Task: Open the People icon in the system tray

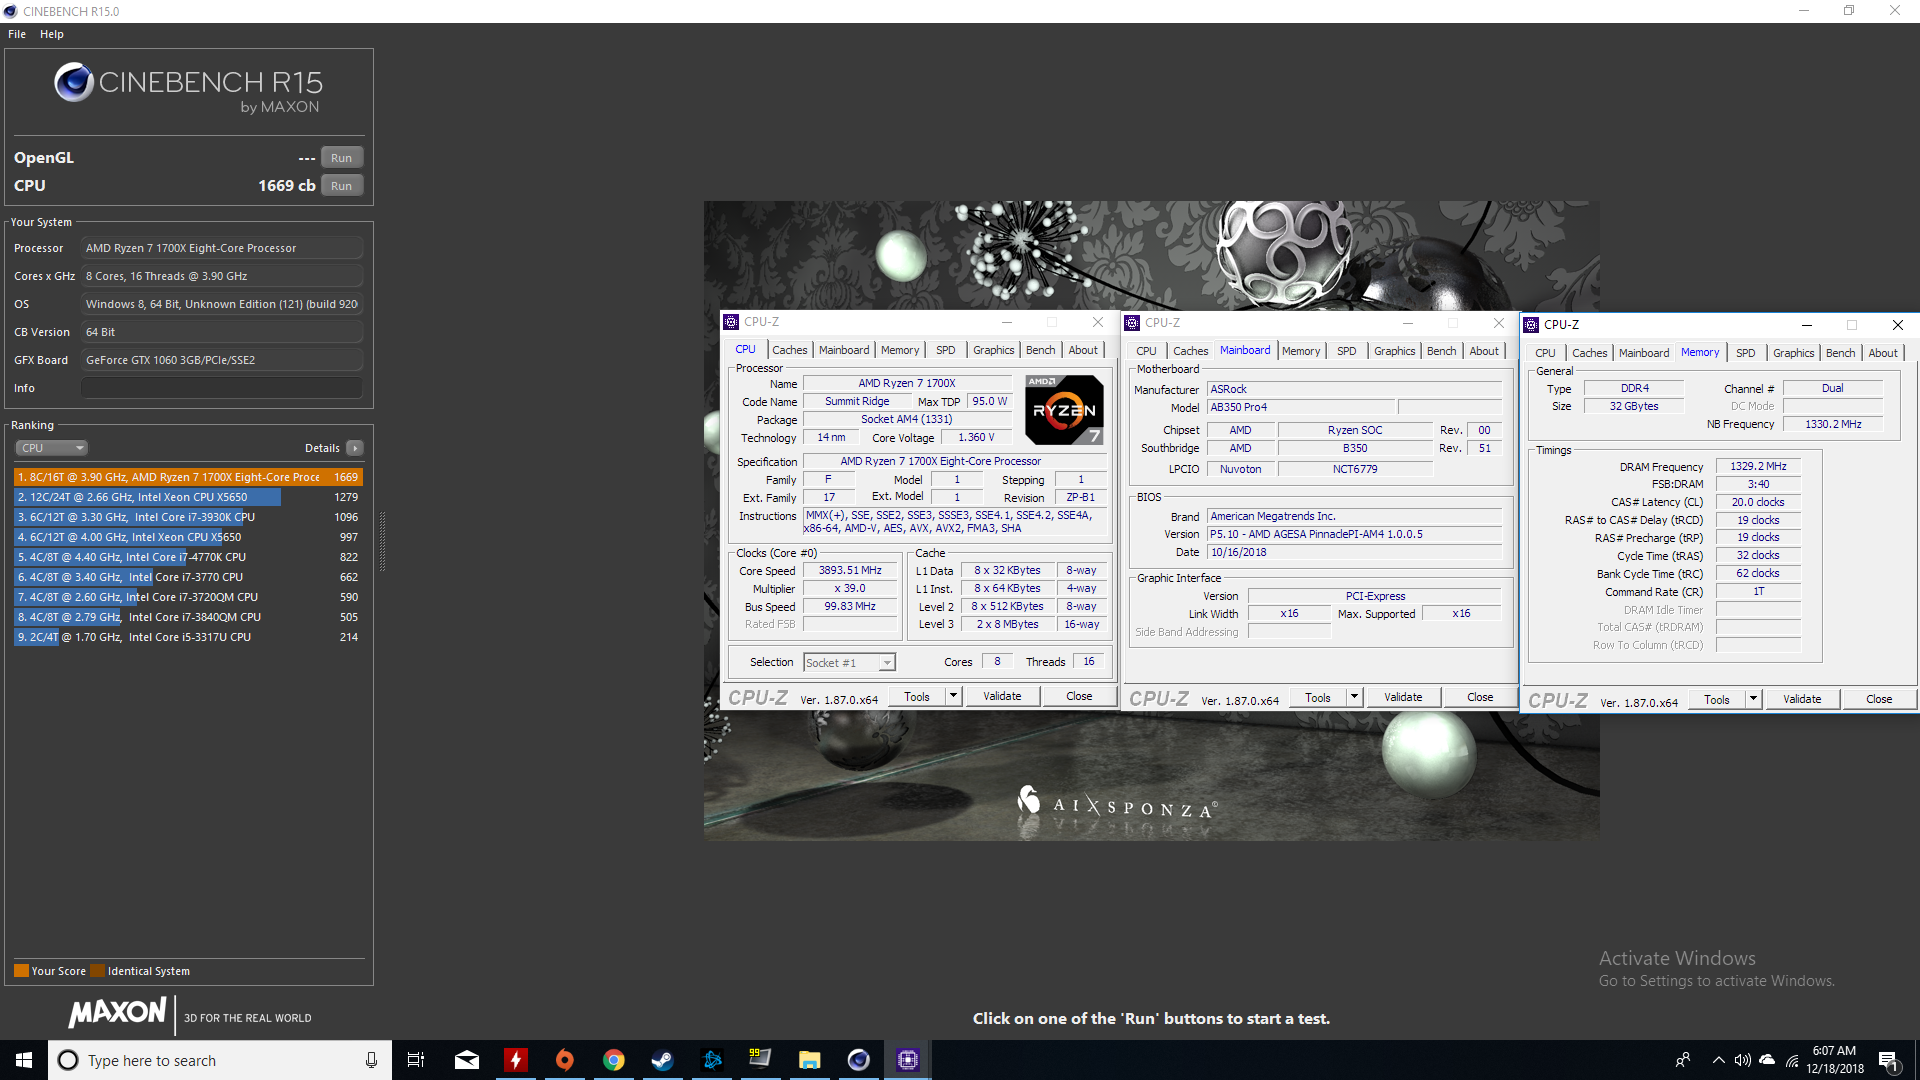Action: [x=1683, y=1060]
